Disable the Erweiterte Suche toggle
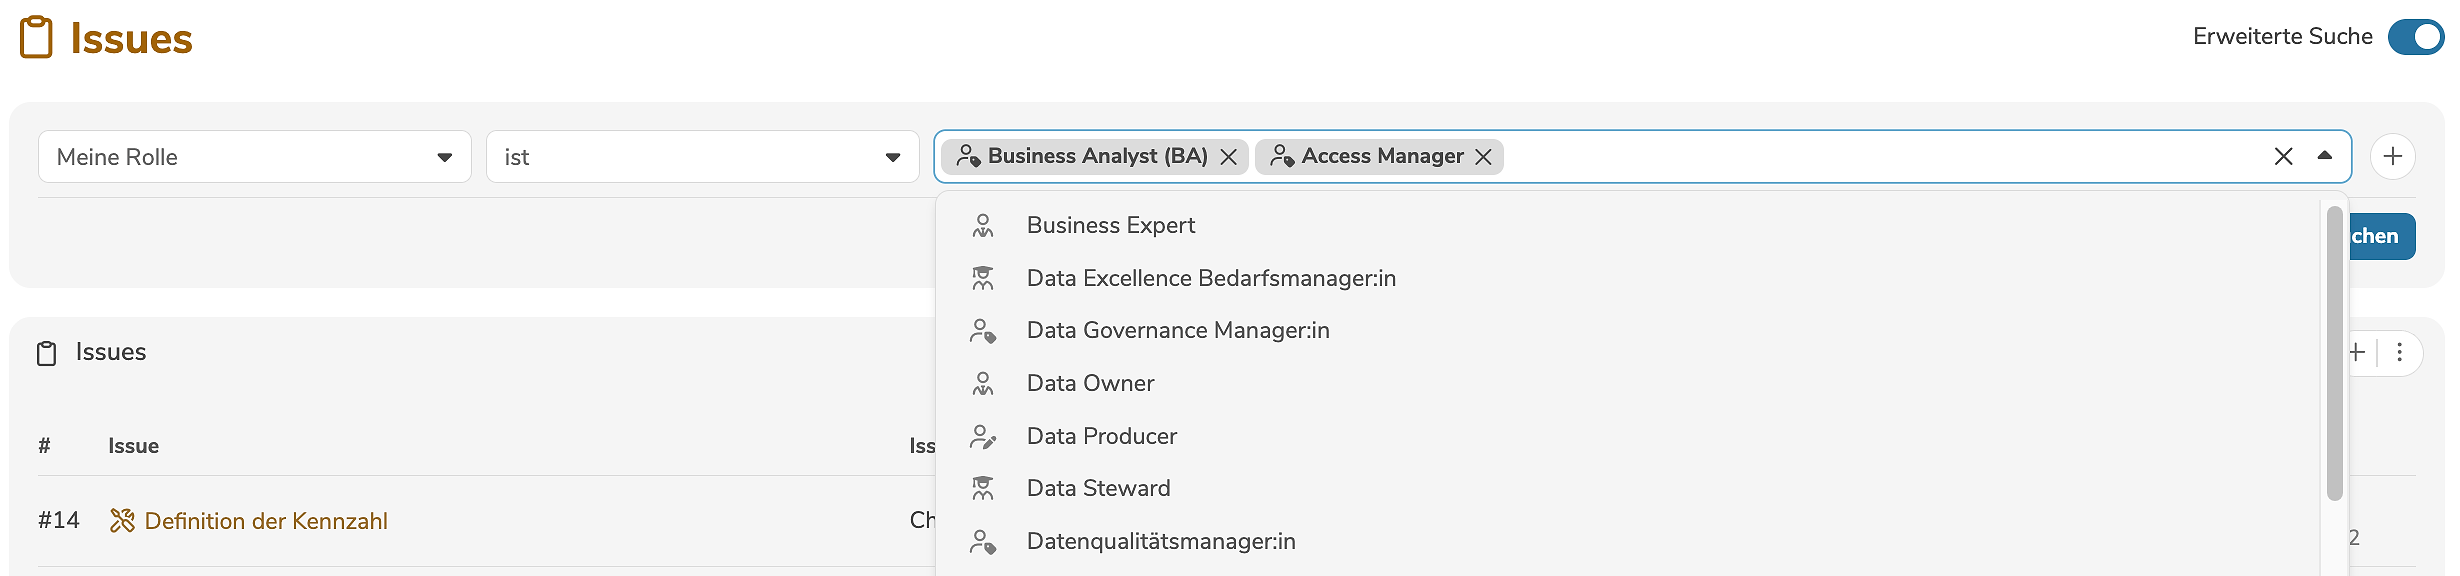Viewport: 2460px width, 576px height. pos(2417,37)
